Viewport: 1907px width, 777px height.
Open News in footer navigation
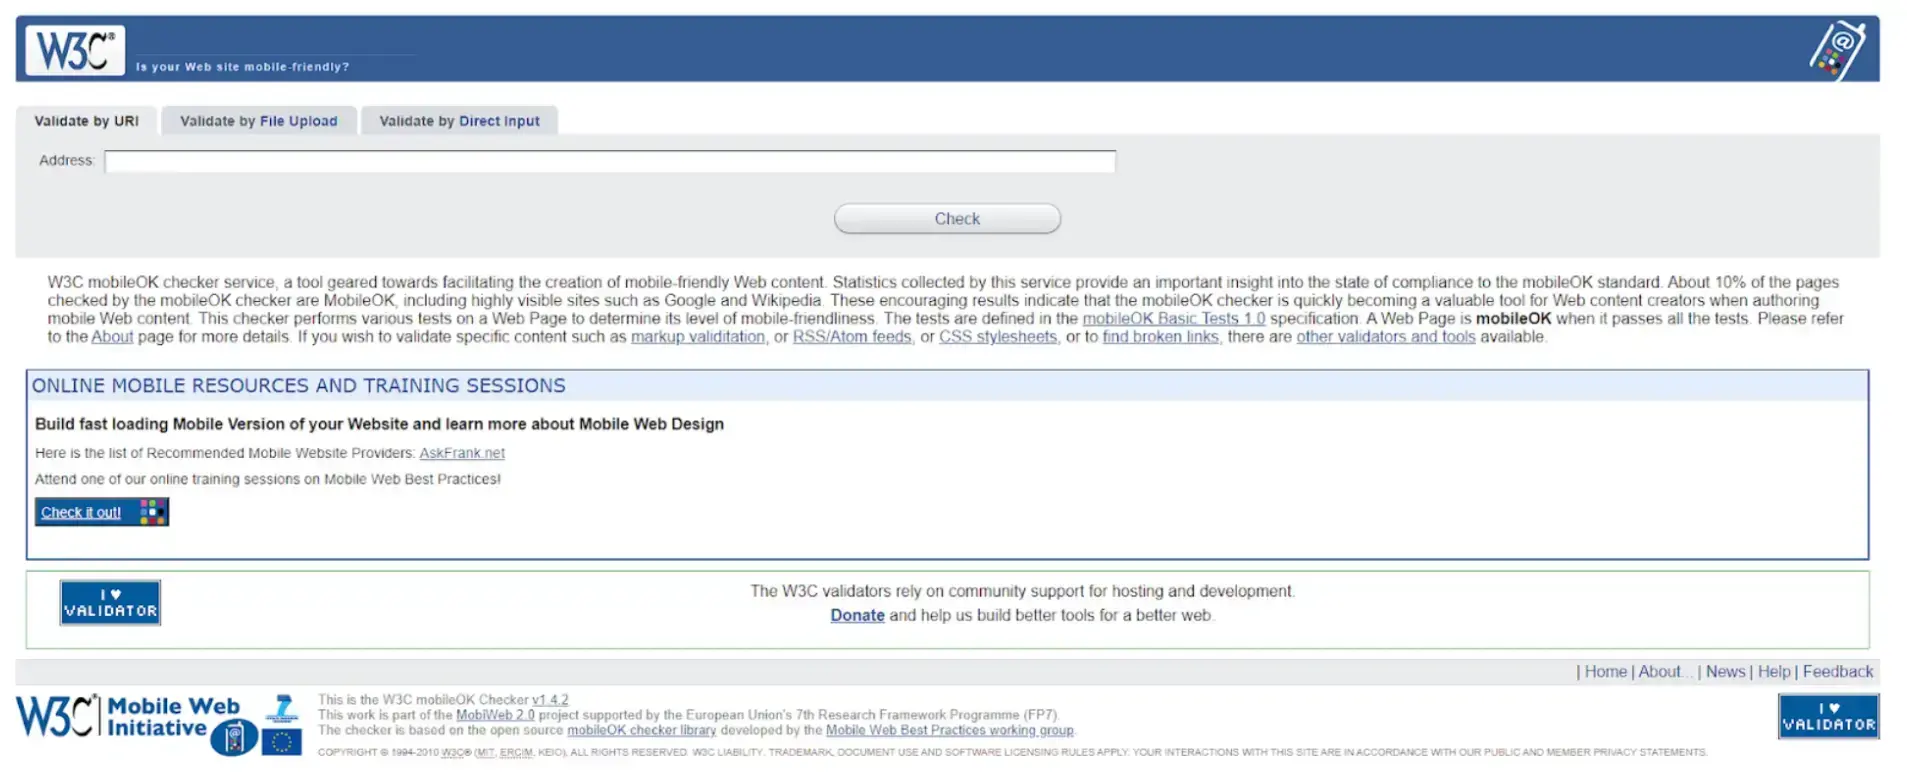pyautogui.click(x=1725, y=672)
